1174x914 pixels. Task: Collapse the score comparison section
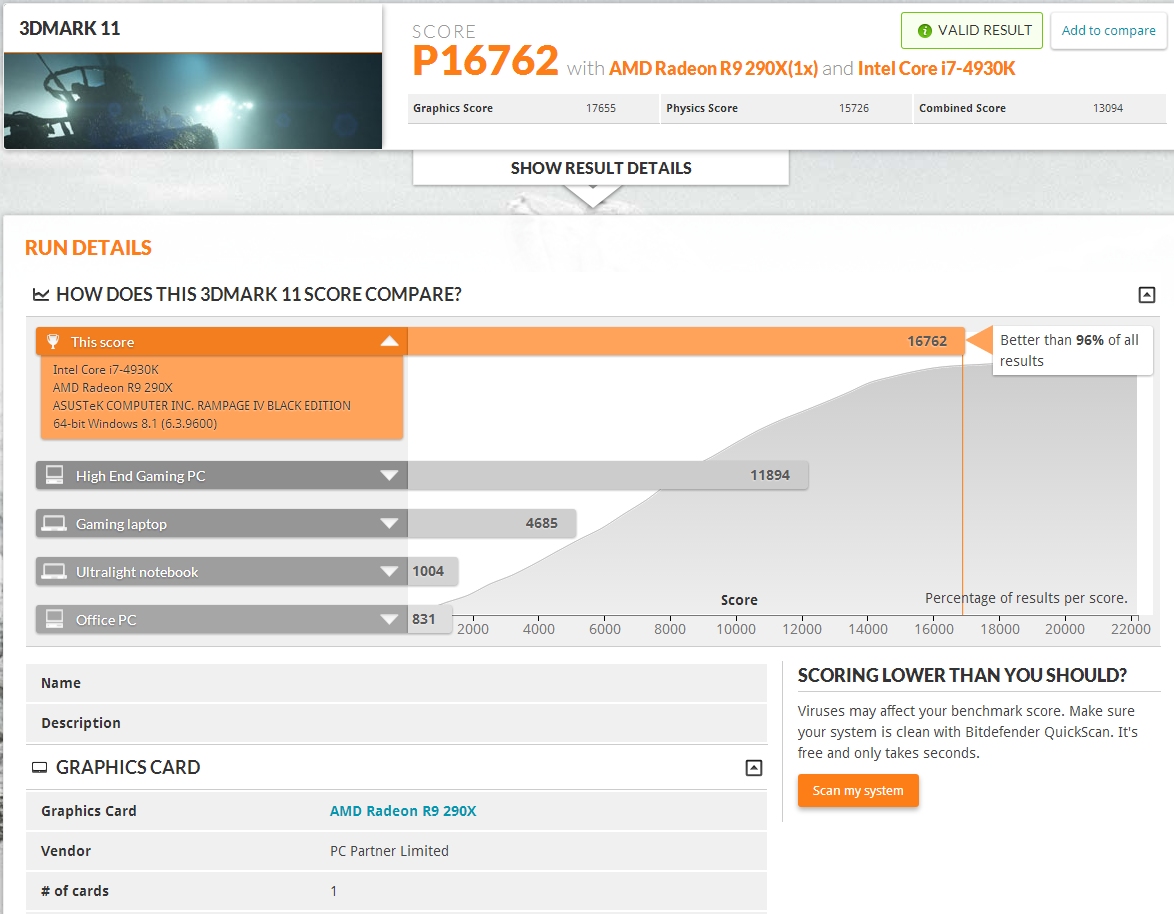[1146, 294]
